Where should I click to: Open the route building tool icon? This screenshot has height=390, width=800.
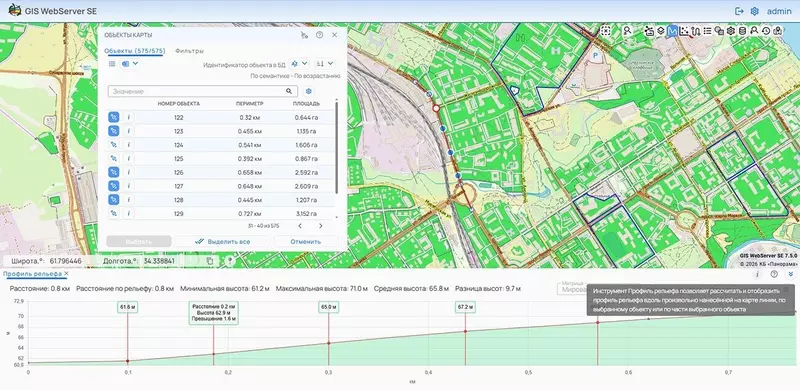point(696,31)
